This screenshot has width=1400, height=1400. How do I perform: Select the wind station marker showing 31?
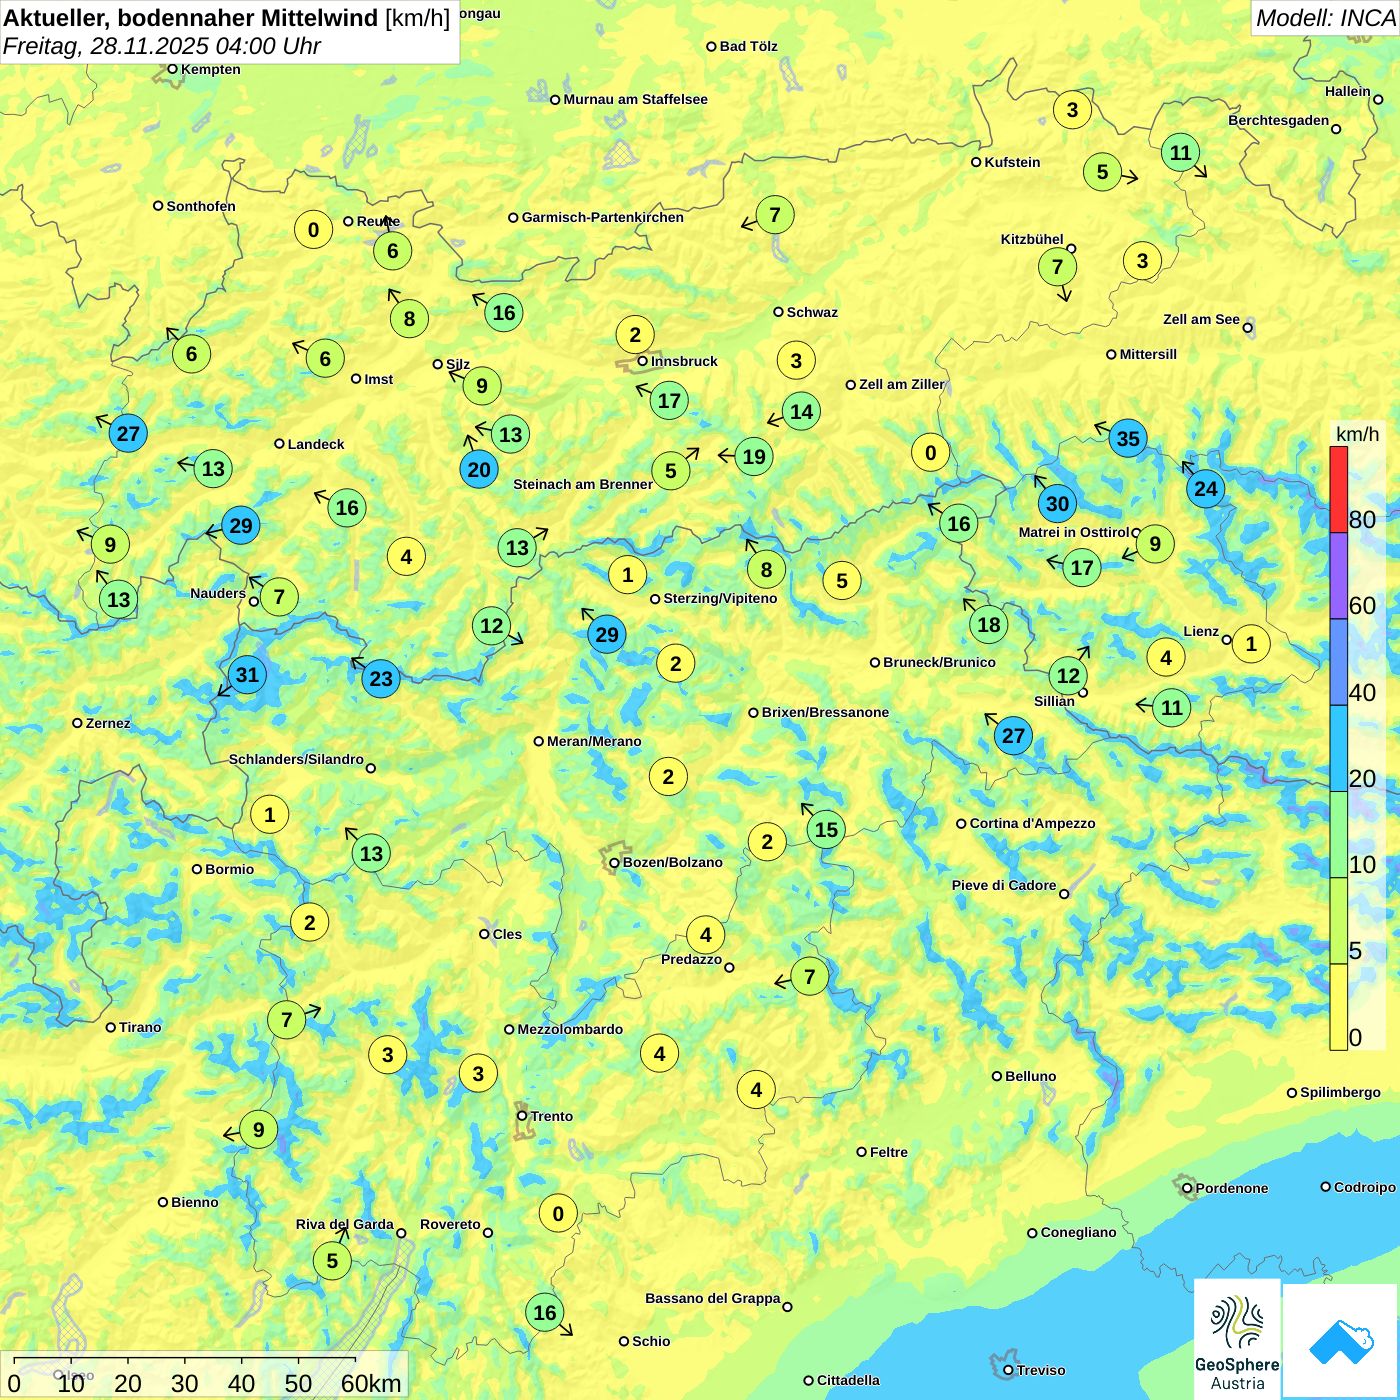[247, 675]
